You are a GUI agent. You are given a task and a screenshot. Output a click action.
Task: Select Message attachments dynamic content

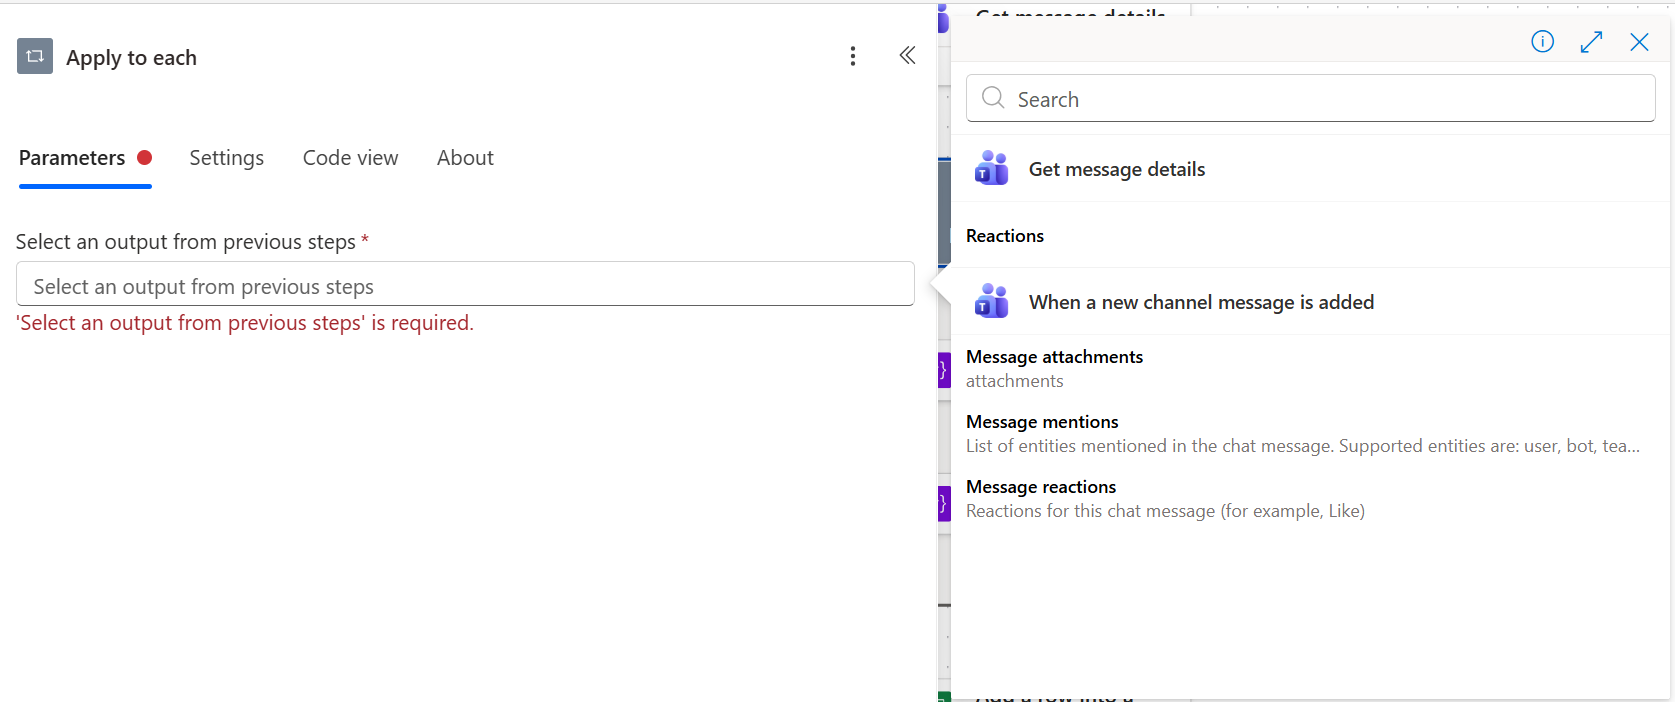coord(1310,368)
